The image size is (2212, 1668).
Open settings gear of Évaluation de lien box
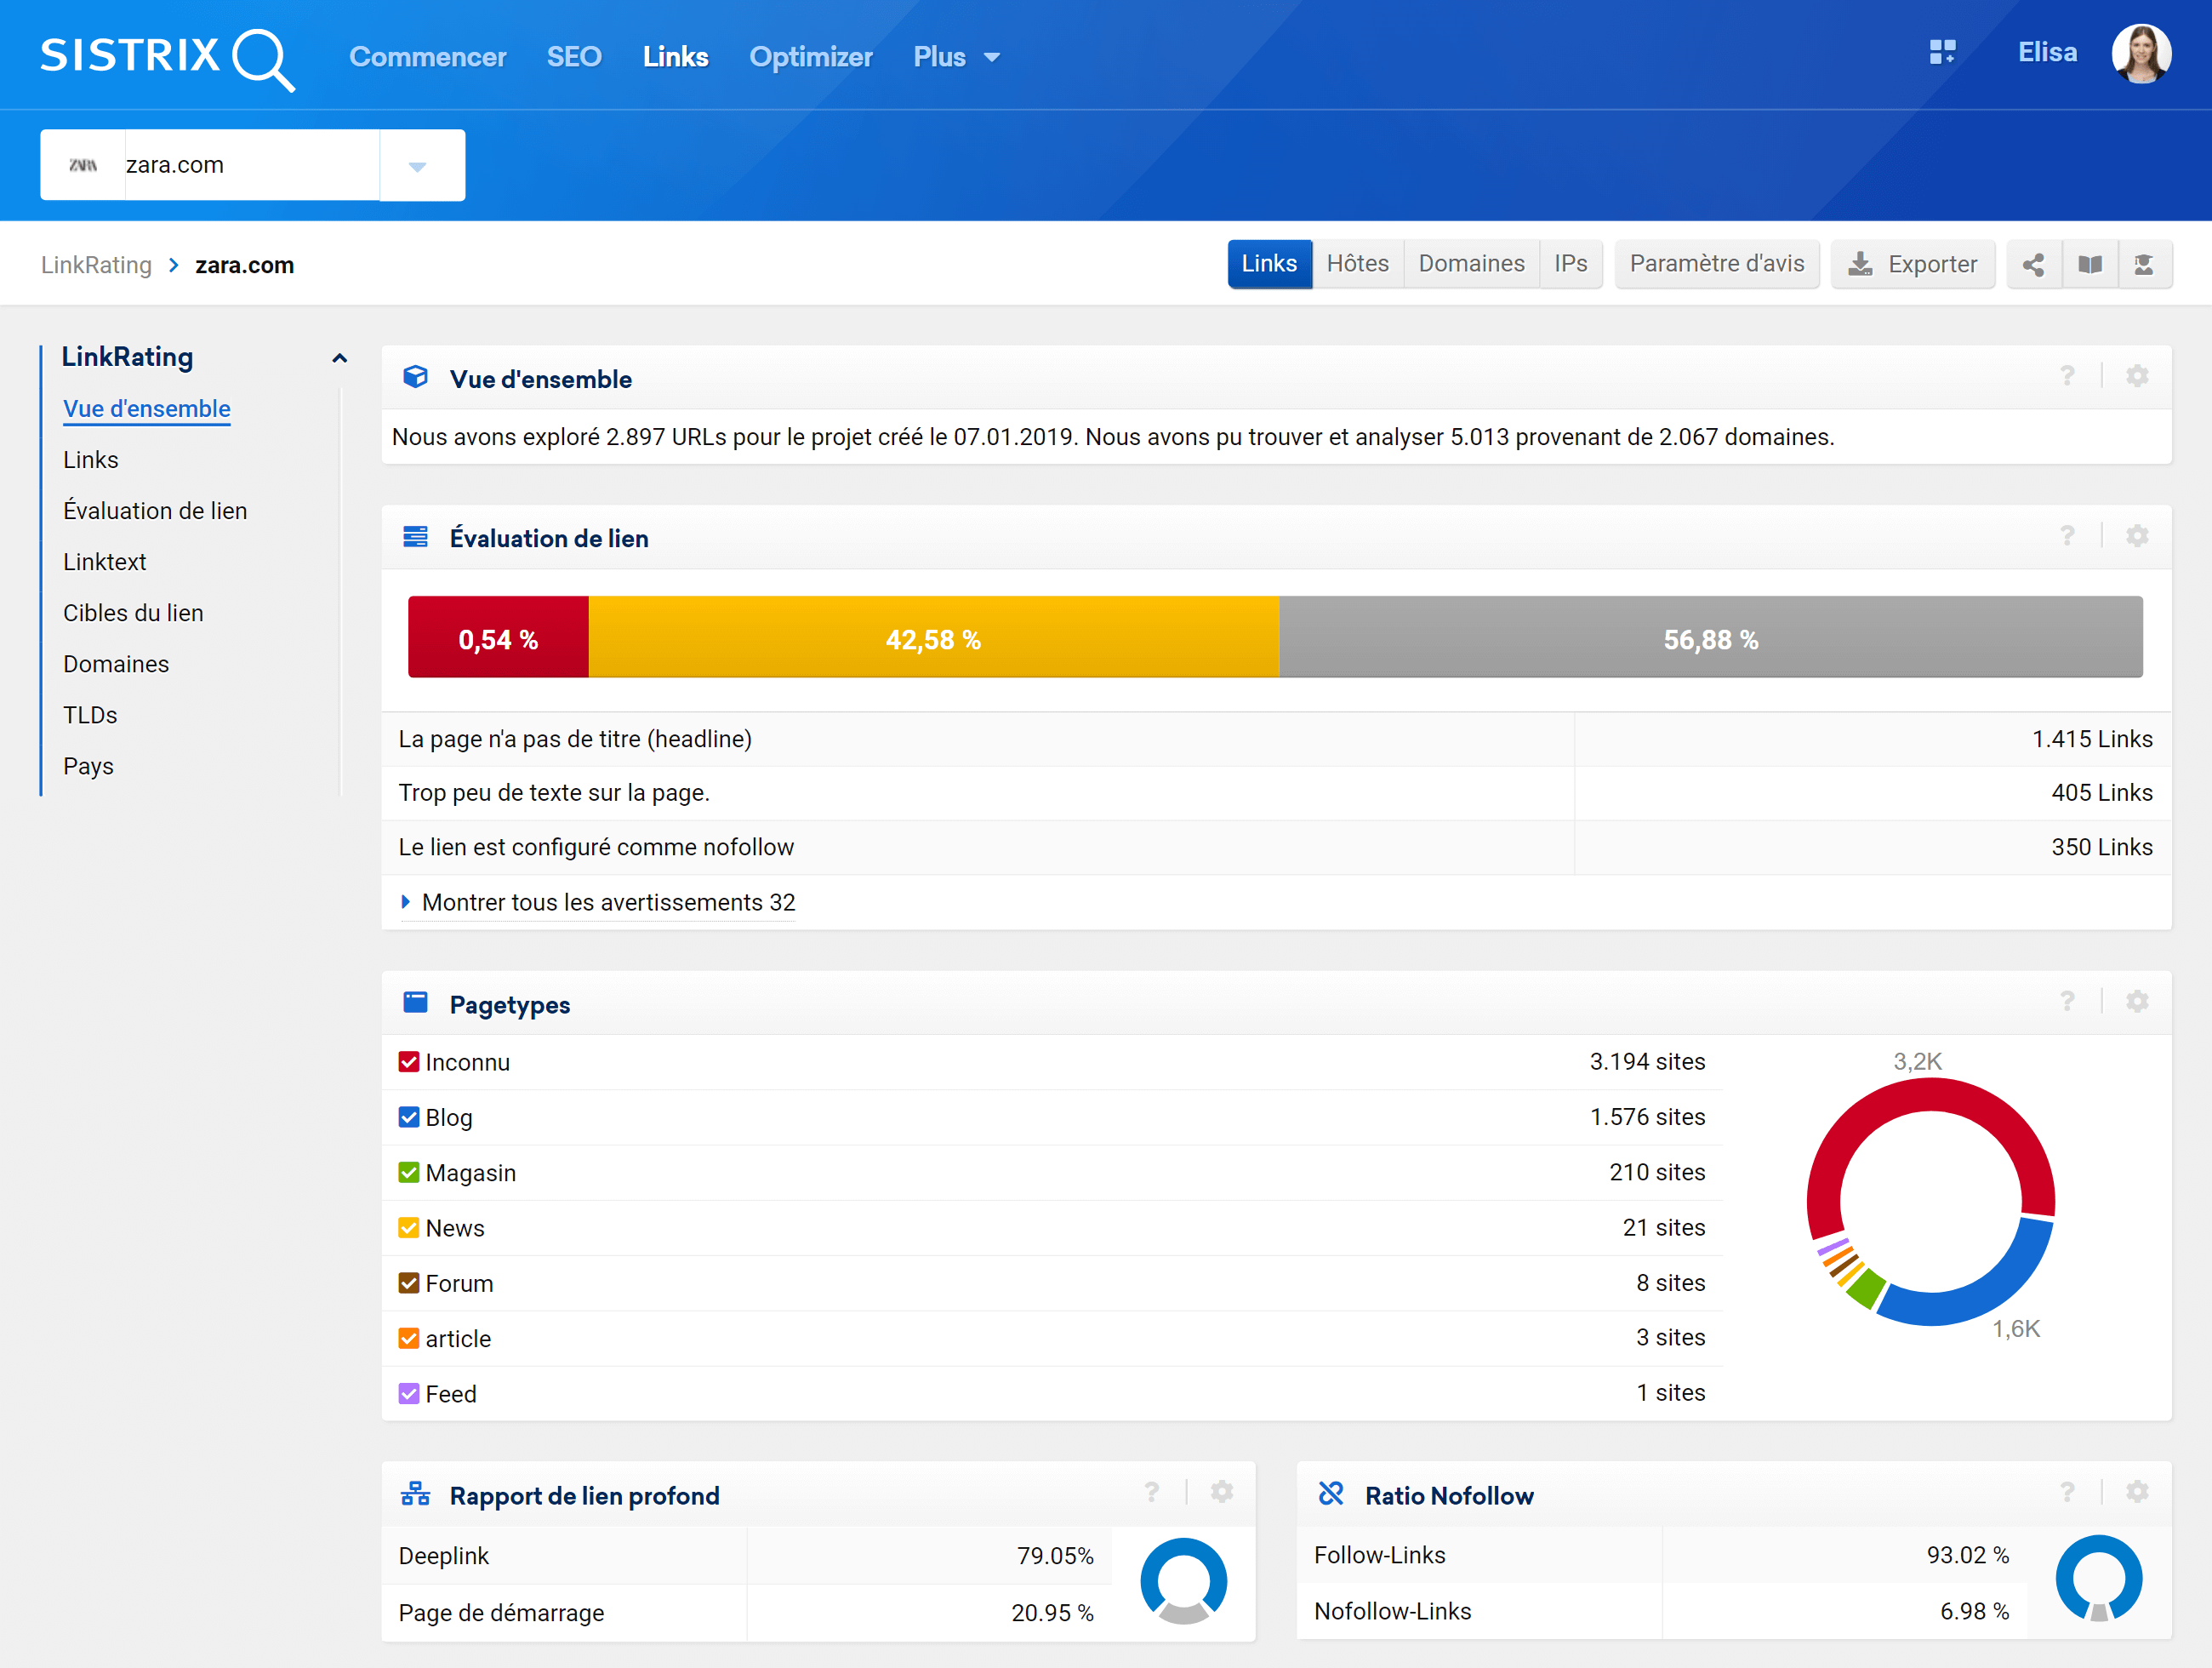2137,536
